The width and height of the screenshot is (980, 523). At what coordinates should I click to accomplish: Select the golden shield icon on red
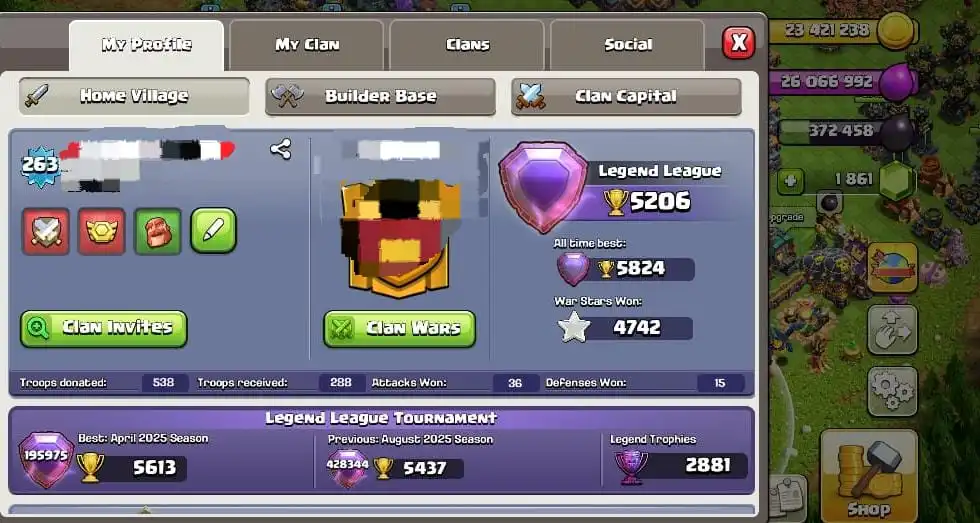102,231
